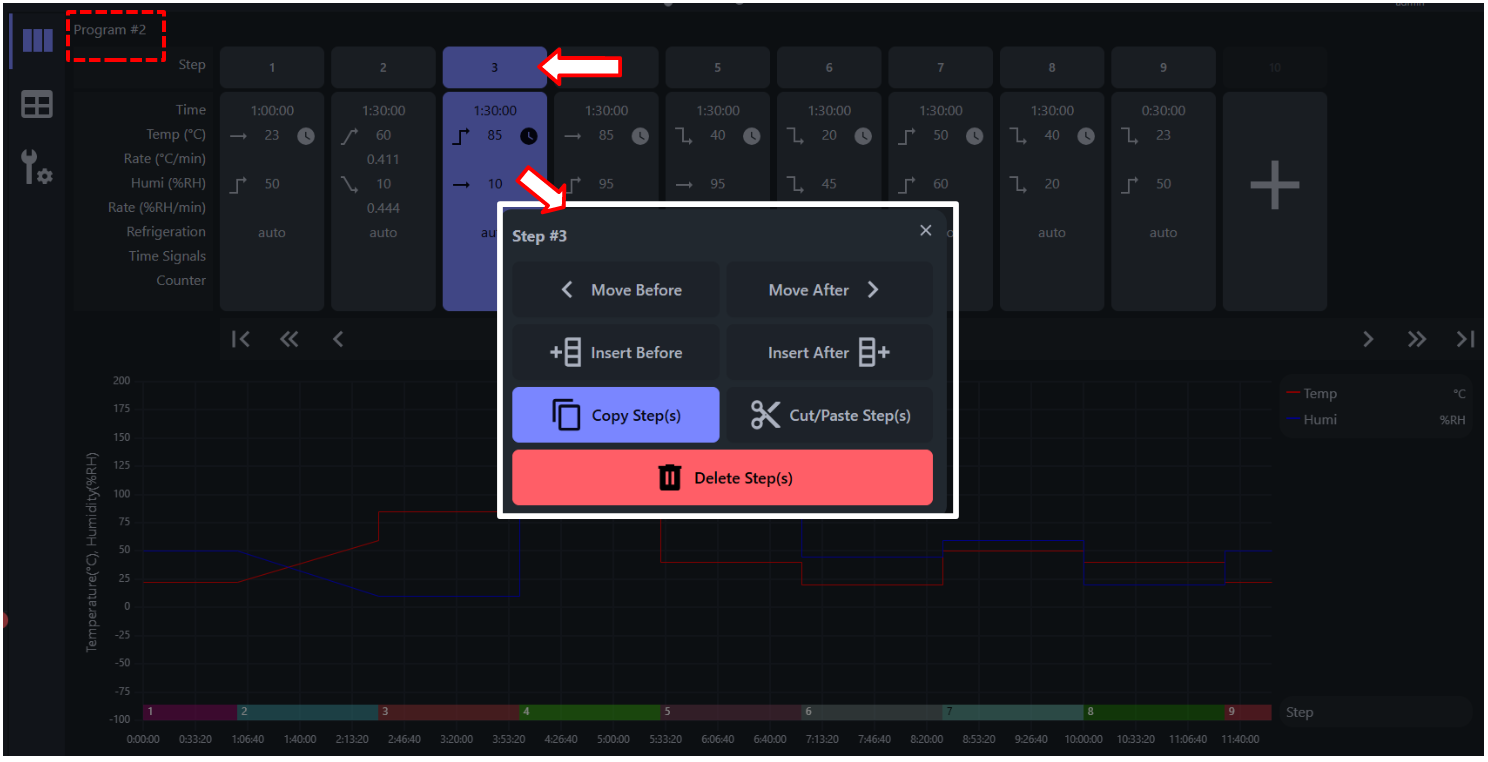Choose Insert After in the Step #3 menu
Viewport: 1488px width, 762px height.
pyautogui.click(x=829, y=353)
